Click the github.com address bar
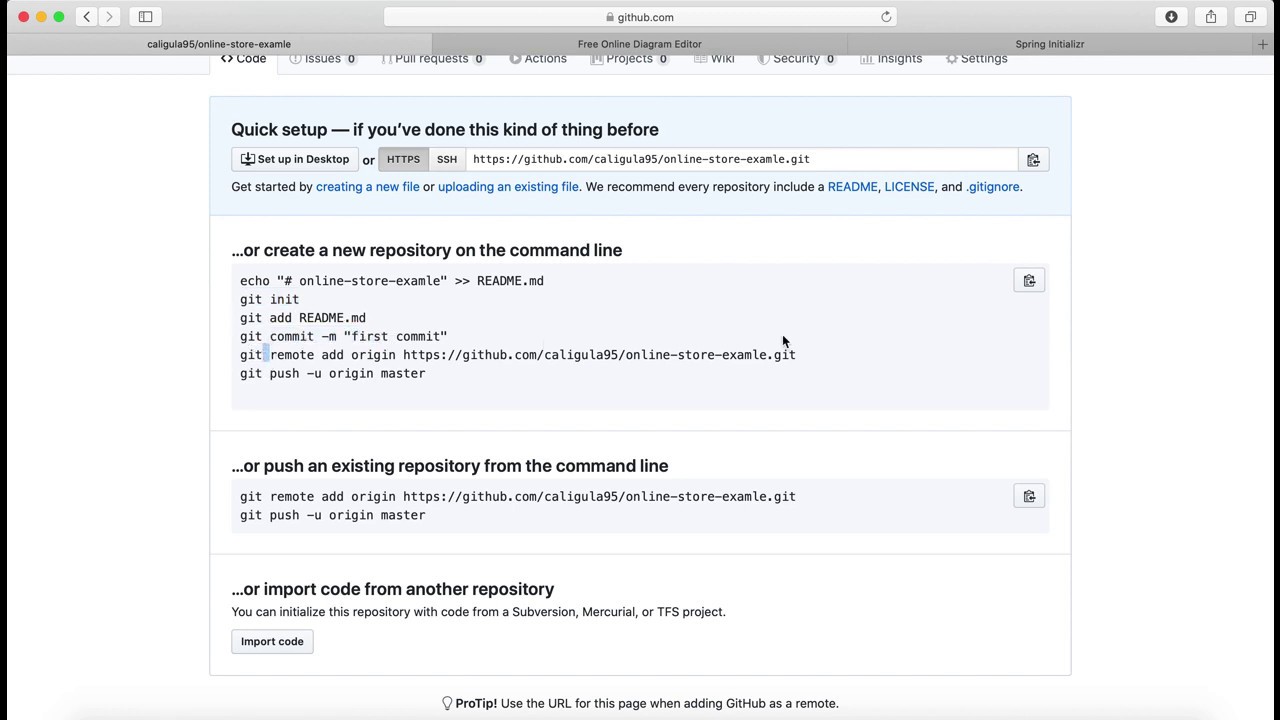Image resolution: width=1280 pixels, height=720 pixels. pyautogui.click(x=640, y=17)
